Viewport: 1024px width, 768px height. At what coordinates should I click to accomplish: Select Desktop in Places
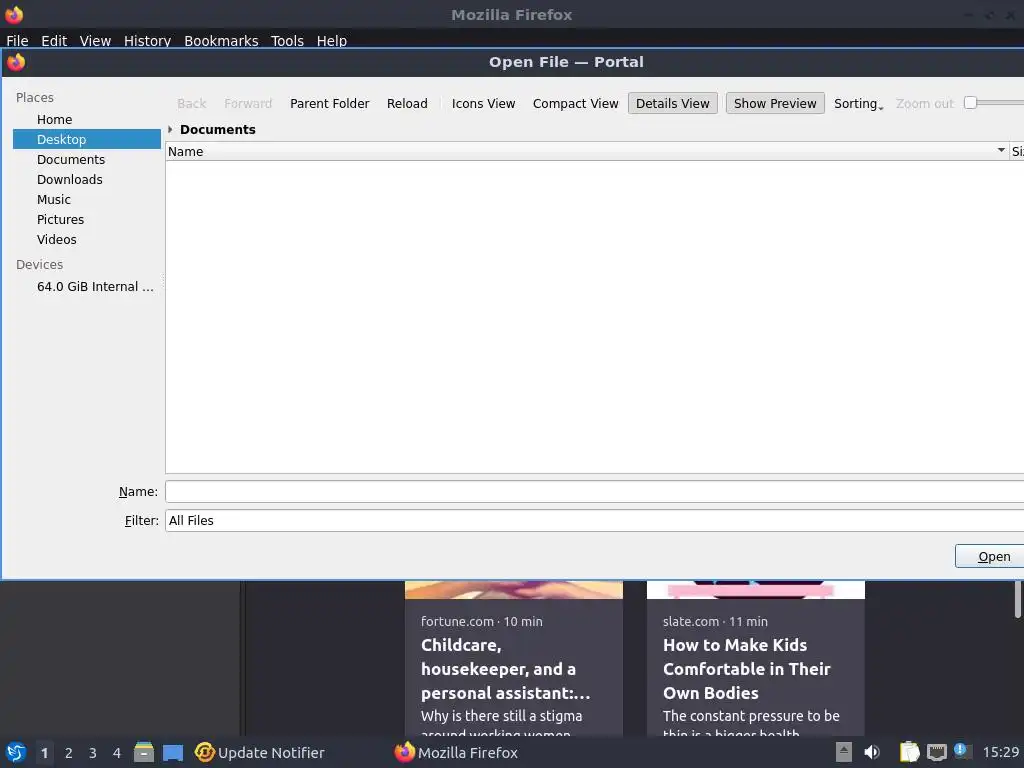(87, 139)
